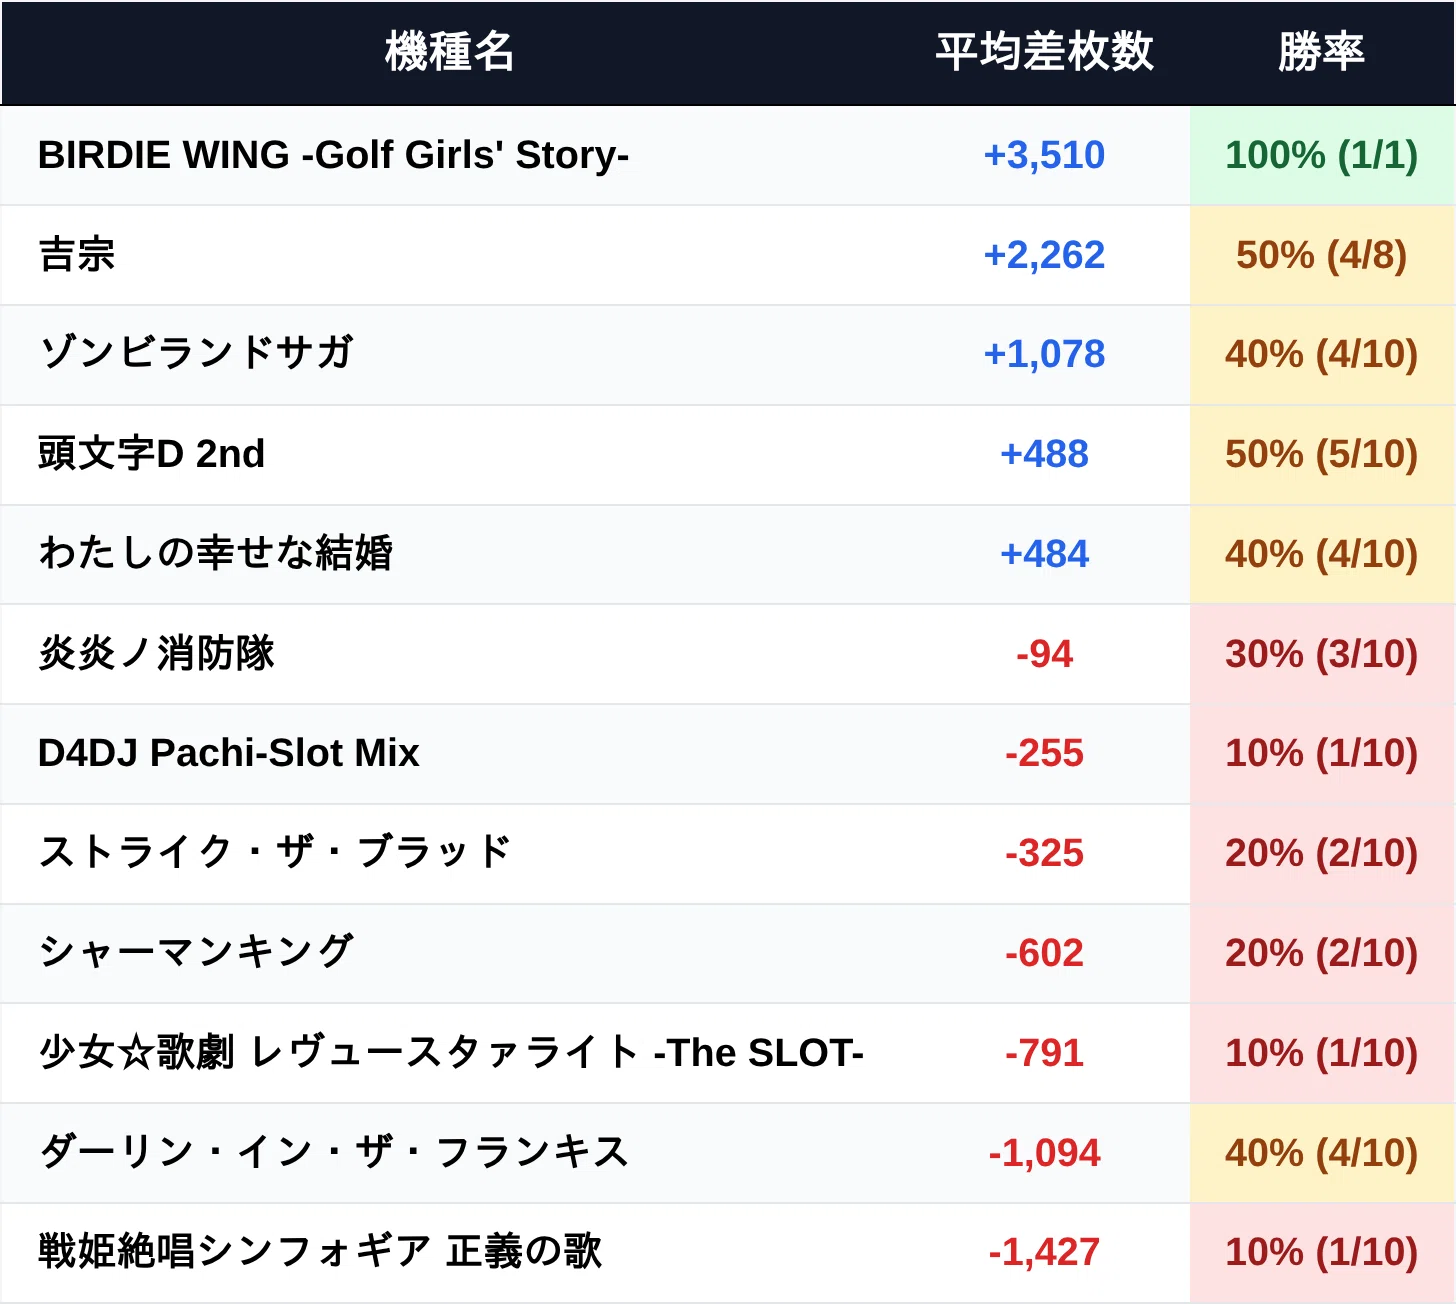The image size is (1456, 1304).
Task: Click the green 100% (1/1) win rate cell
Action: click(1322, 155)
